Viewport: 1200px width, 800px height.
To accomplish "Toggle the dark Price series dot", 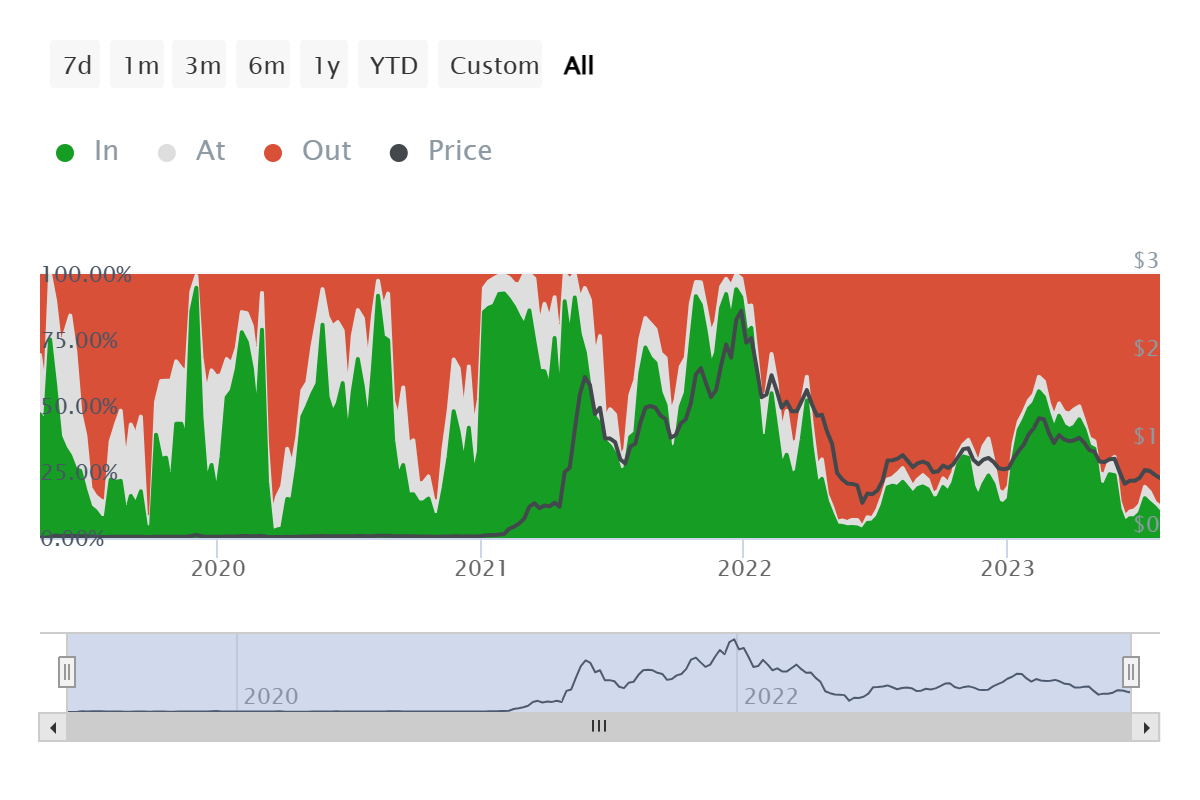I will pos(399,152).
